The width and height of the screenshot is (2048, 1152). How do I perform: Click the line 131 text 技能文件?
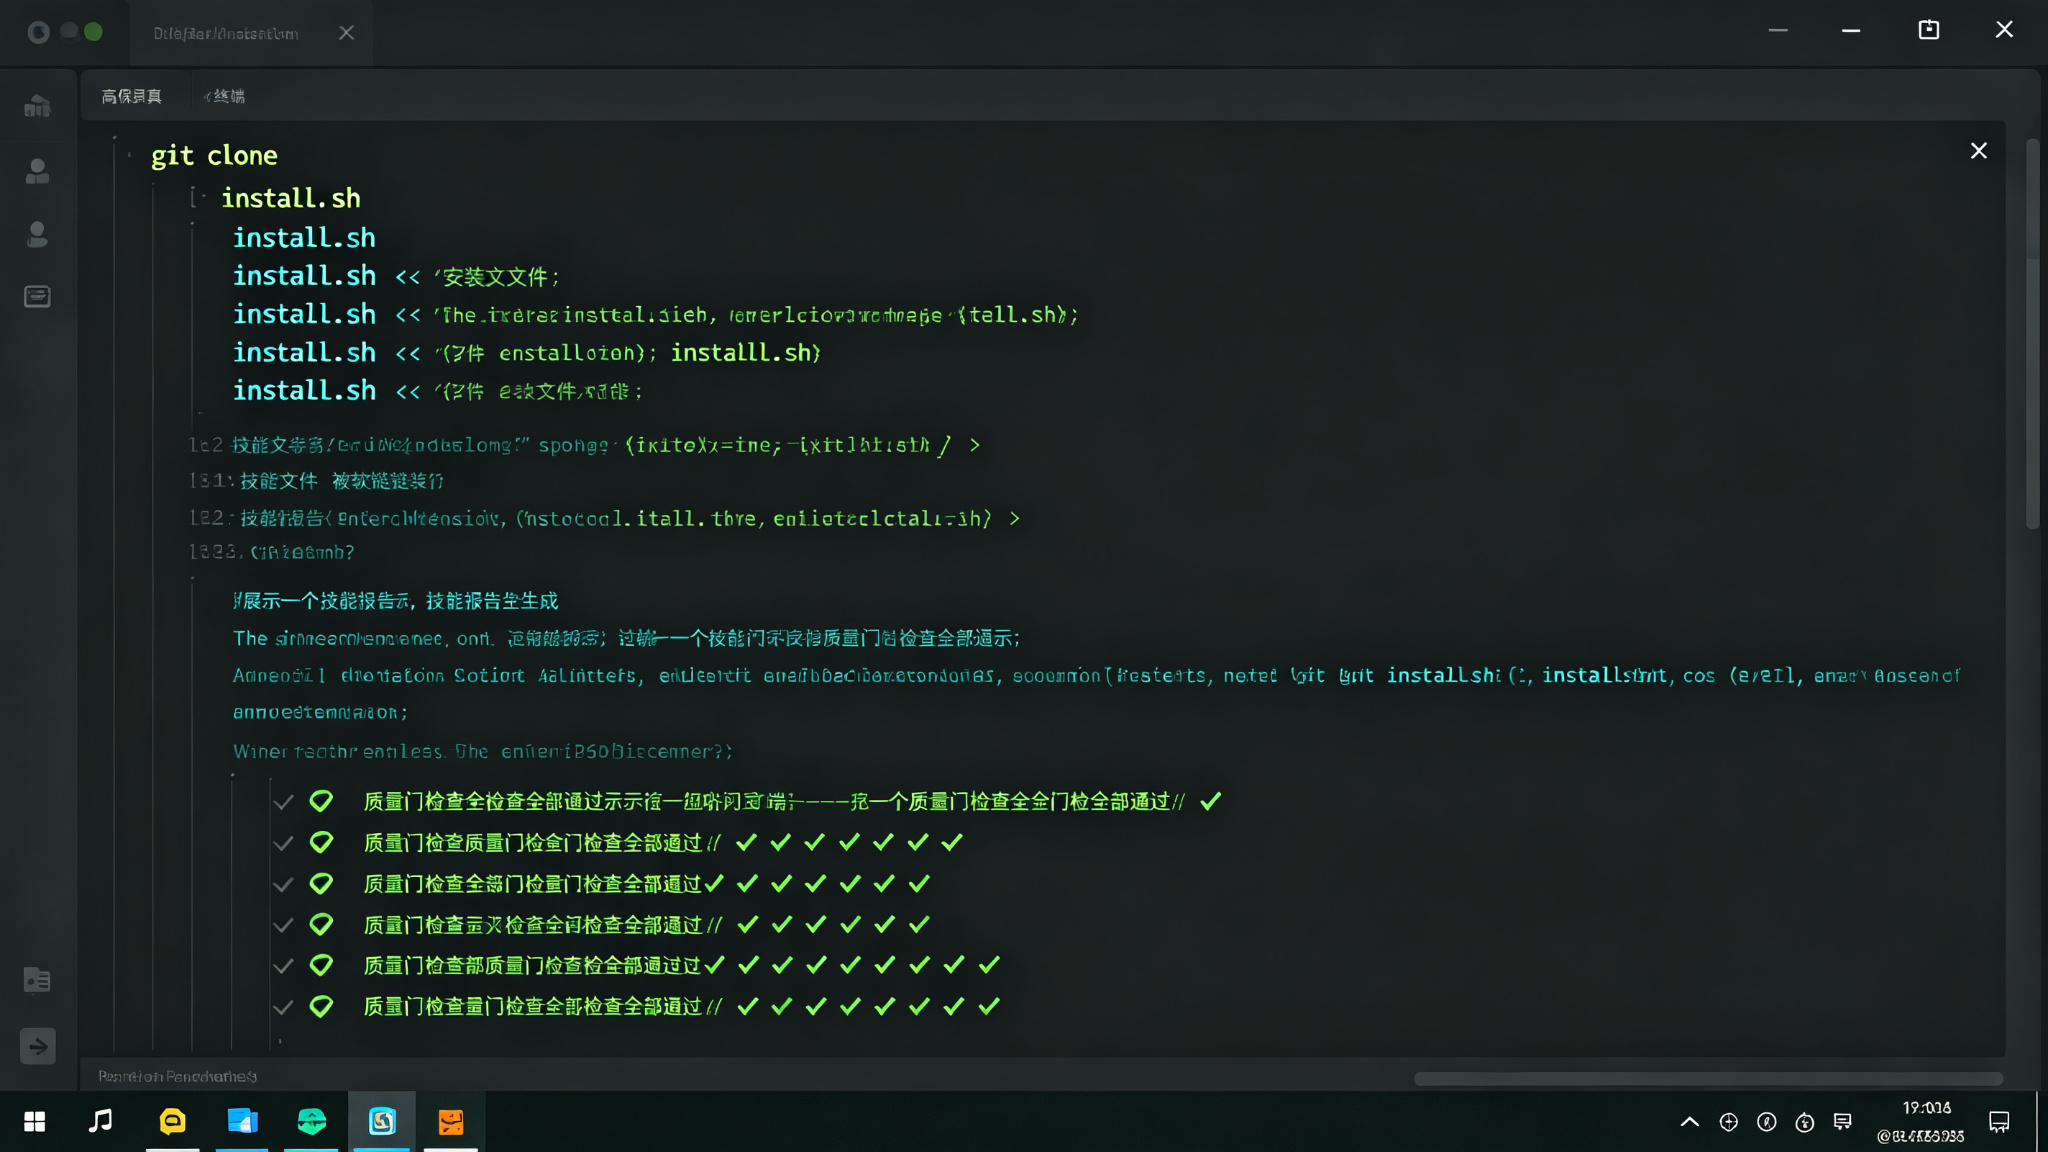(279, 481)
